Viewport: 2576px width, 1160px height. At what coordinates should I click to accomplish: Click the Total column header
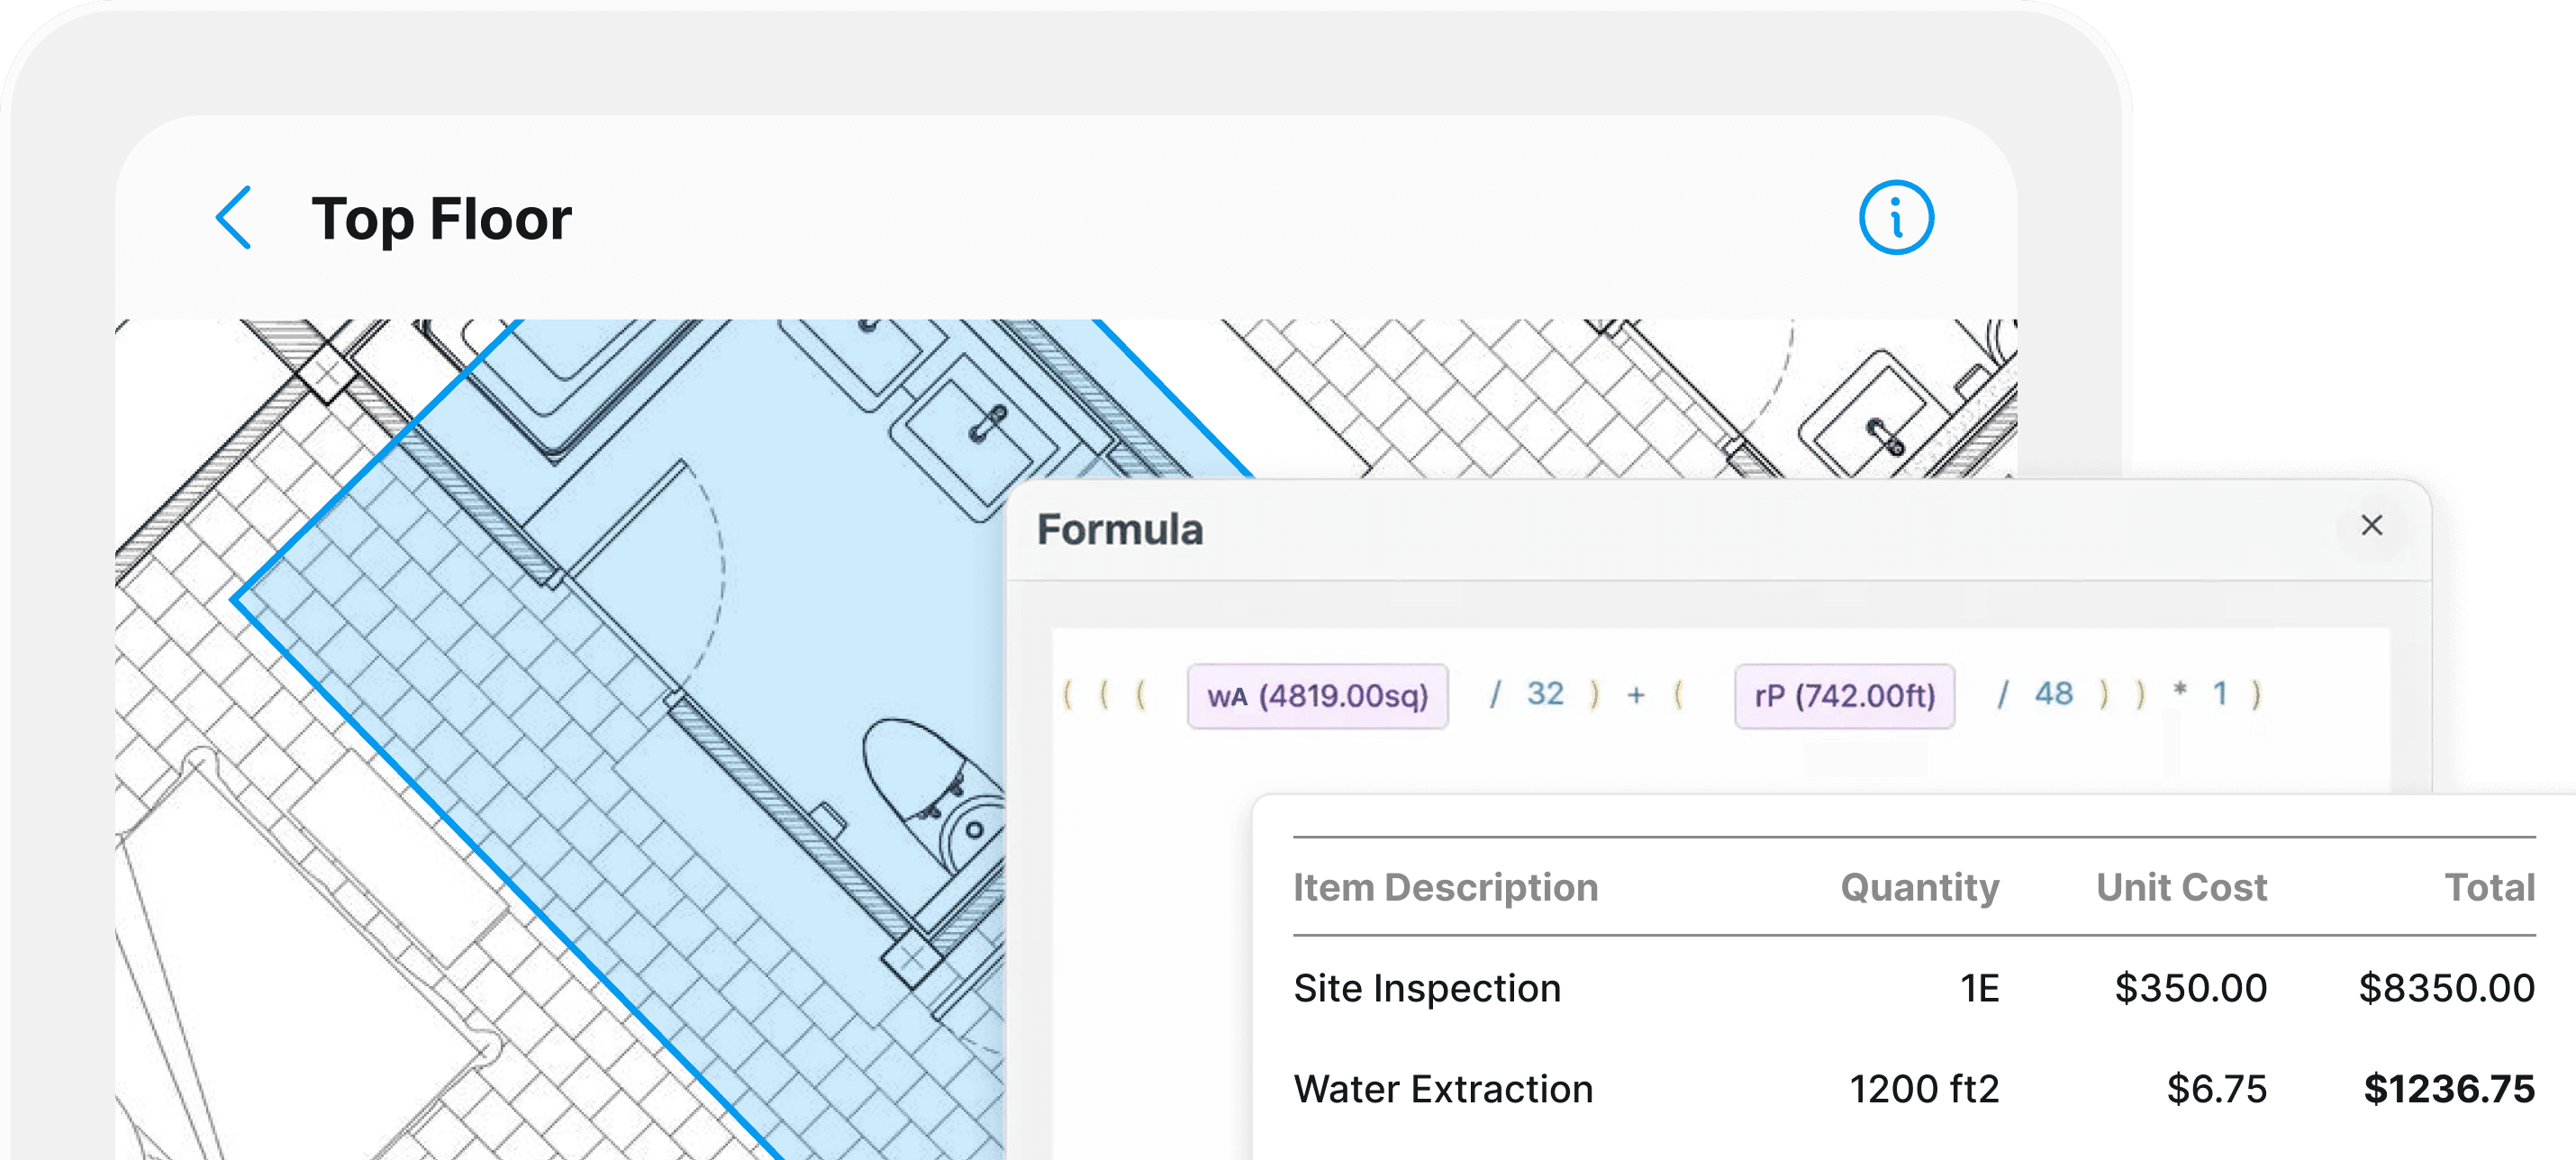pyautogui.click(x=2489, y=887)
